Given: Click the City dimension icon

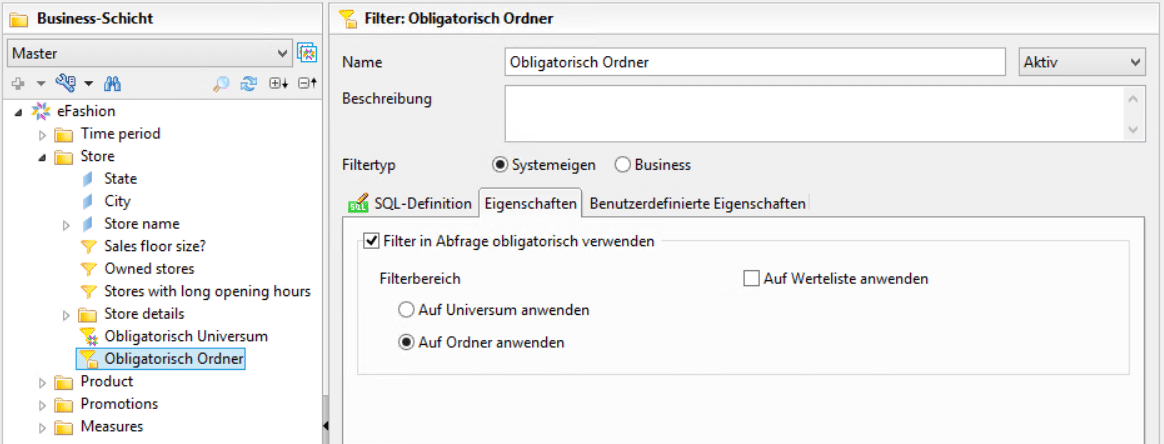Looking at the screenshot, I should (x=88, y=201).
